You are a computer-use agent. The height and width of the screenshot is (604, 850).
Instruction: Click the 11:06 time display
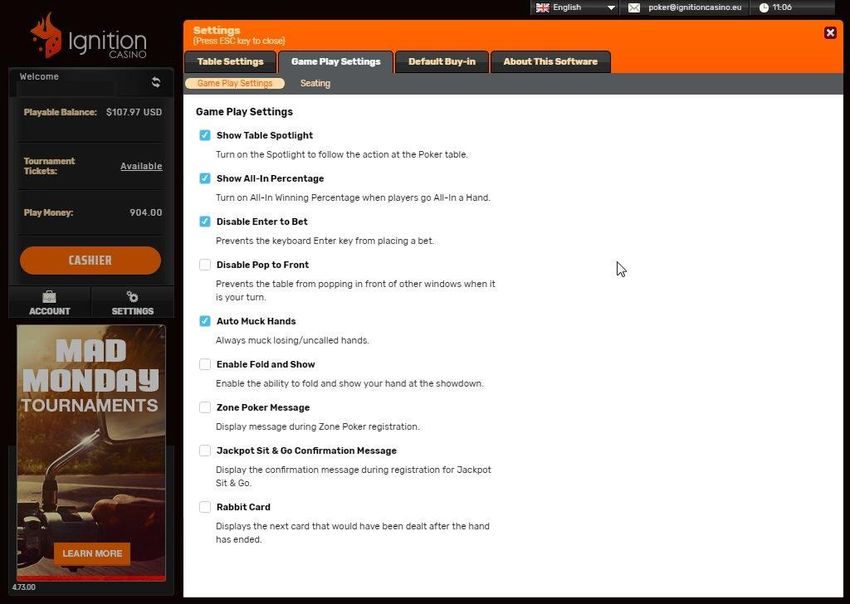coord(782,8)
